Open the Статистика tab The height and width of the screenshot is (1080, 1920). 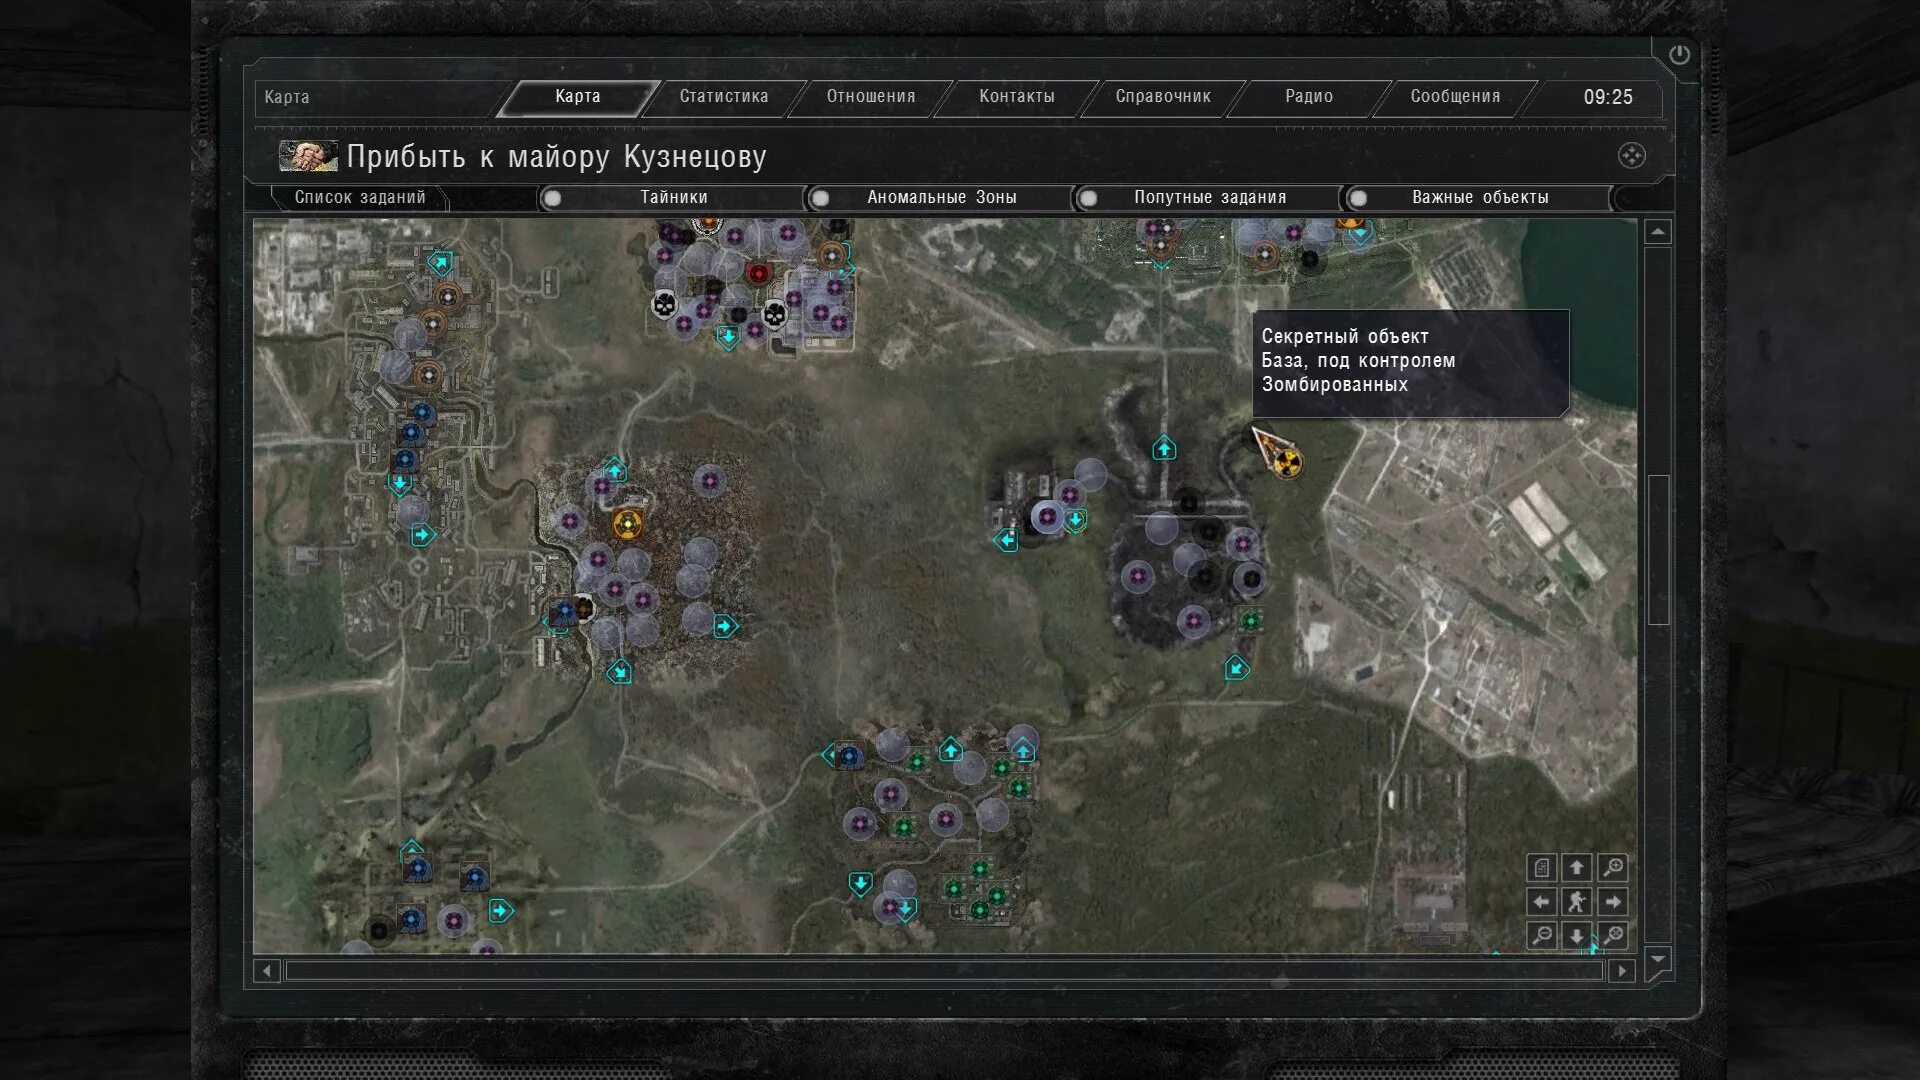click(x=724, y=97)
